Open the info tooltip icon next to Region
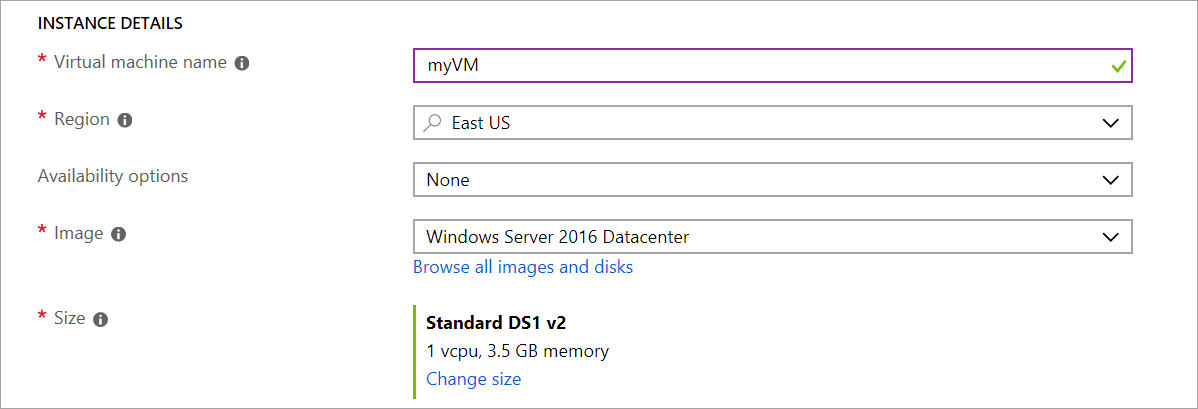This screenshot has width=1198, height=409. pyautogui.click(x=125, y=120)
